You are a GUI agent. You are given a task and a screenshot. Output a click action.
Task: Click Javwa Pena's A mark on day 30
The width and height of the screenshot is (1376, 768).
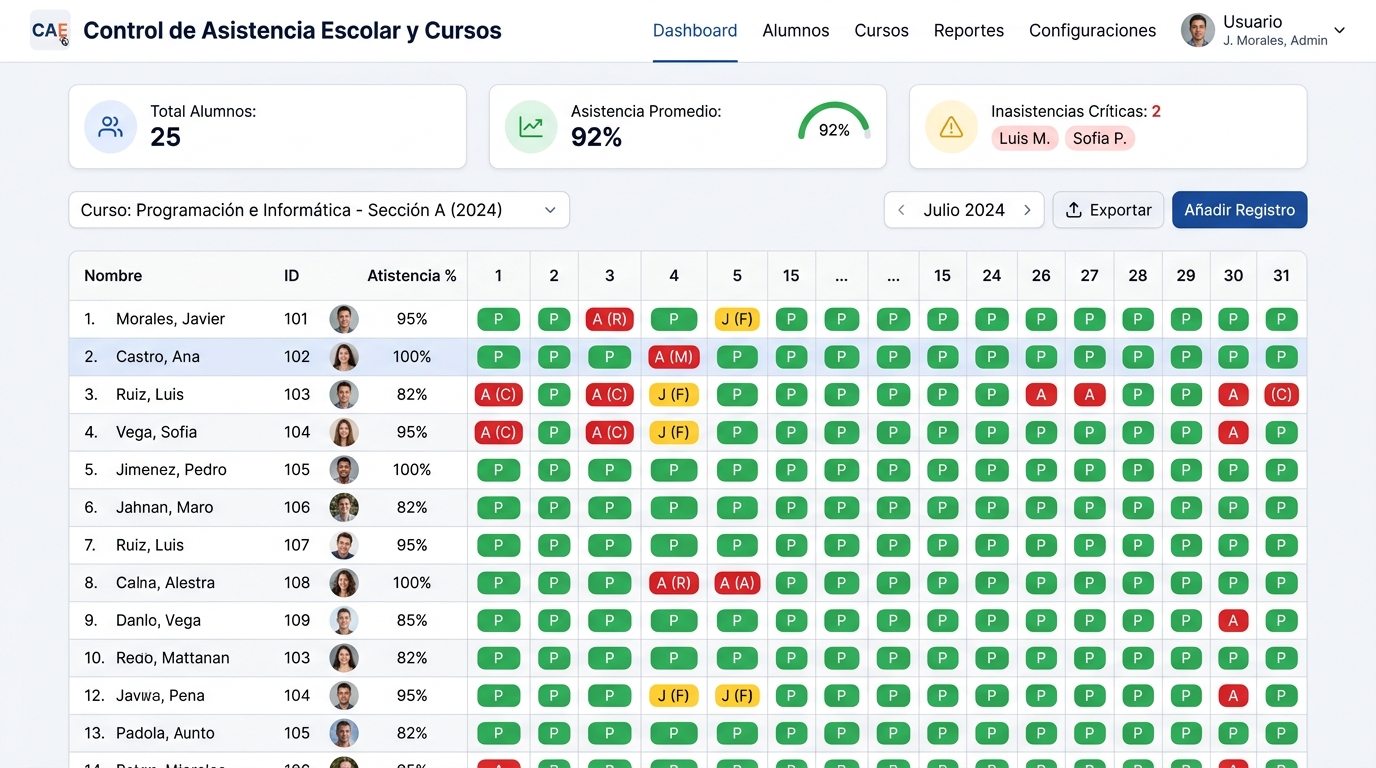[1233, 696]
